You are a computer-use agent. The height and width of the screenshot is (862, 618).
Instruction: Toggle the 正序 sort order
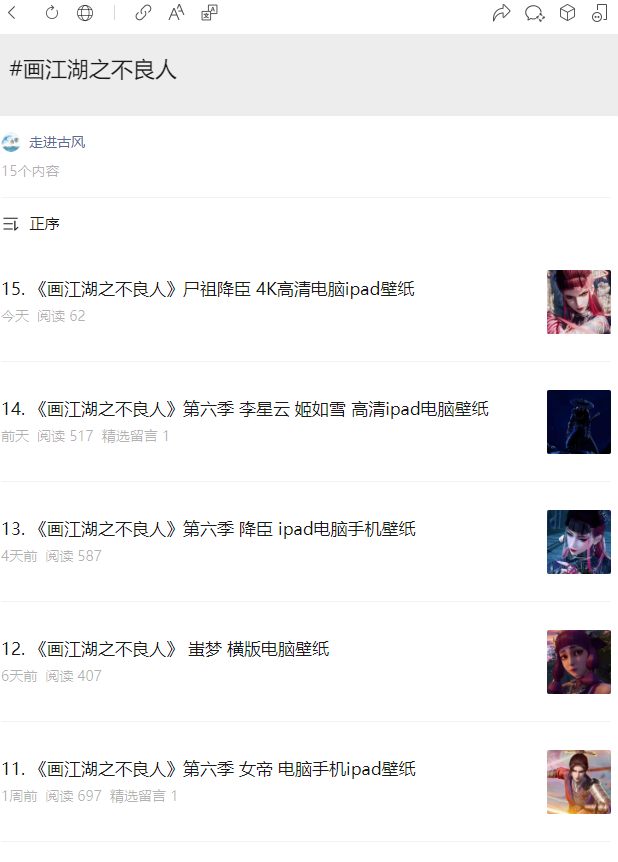[x=31, y=224]
